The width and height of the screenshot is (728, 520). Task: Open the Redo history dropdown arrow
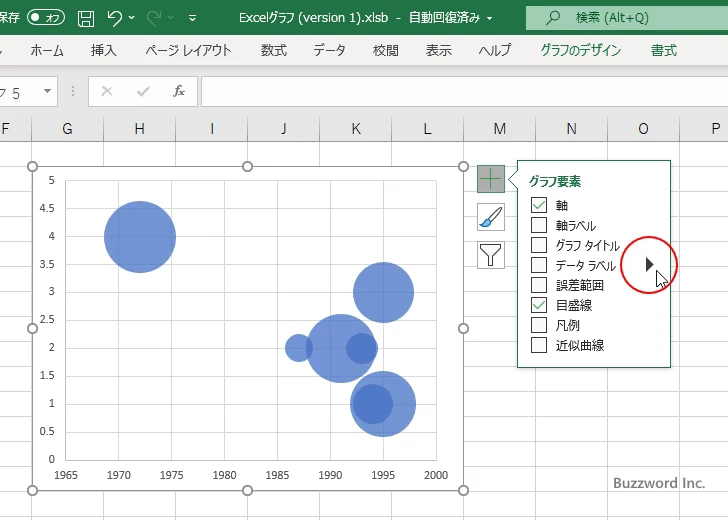click(x=170, y=18)
